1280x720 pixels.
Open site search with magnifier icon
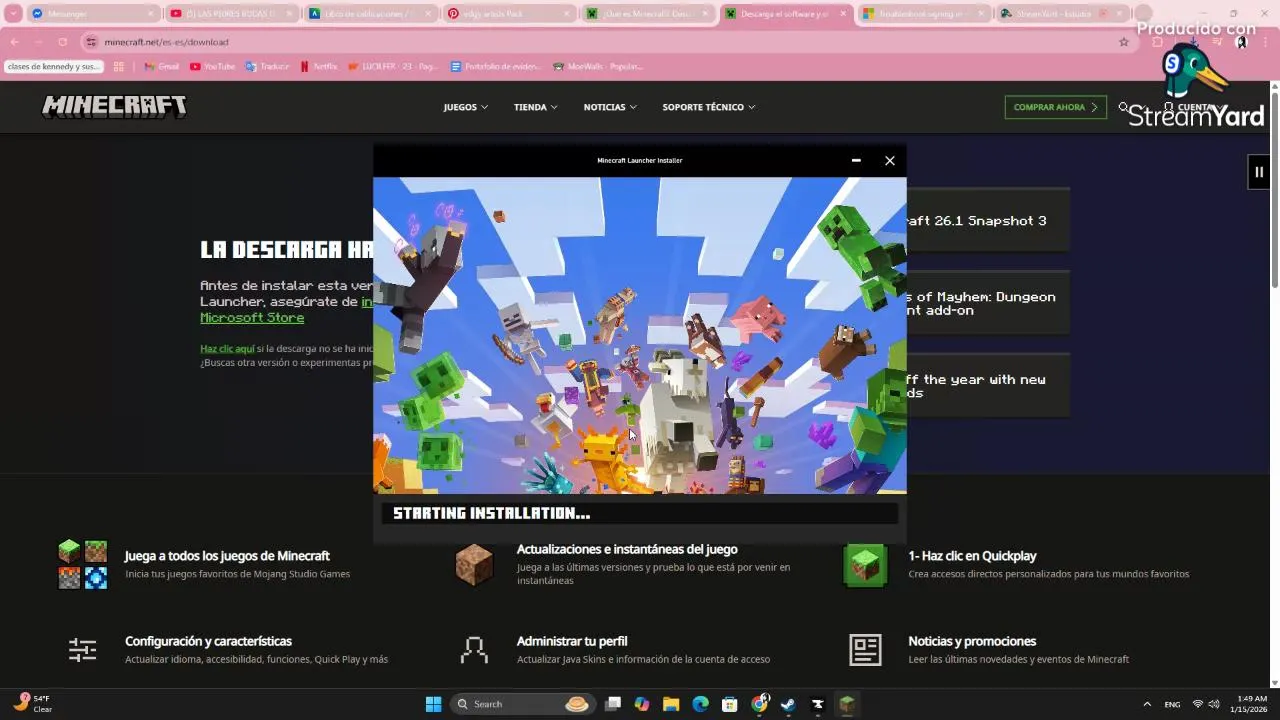1123,106
